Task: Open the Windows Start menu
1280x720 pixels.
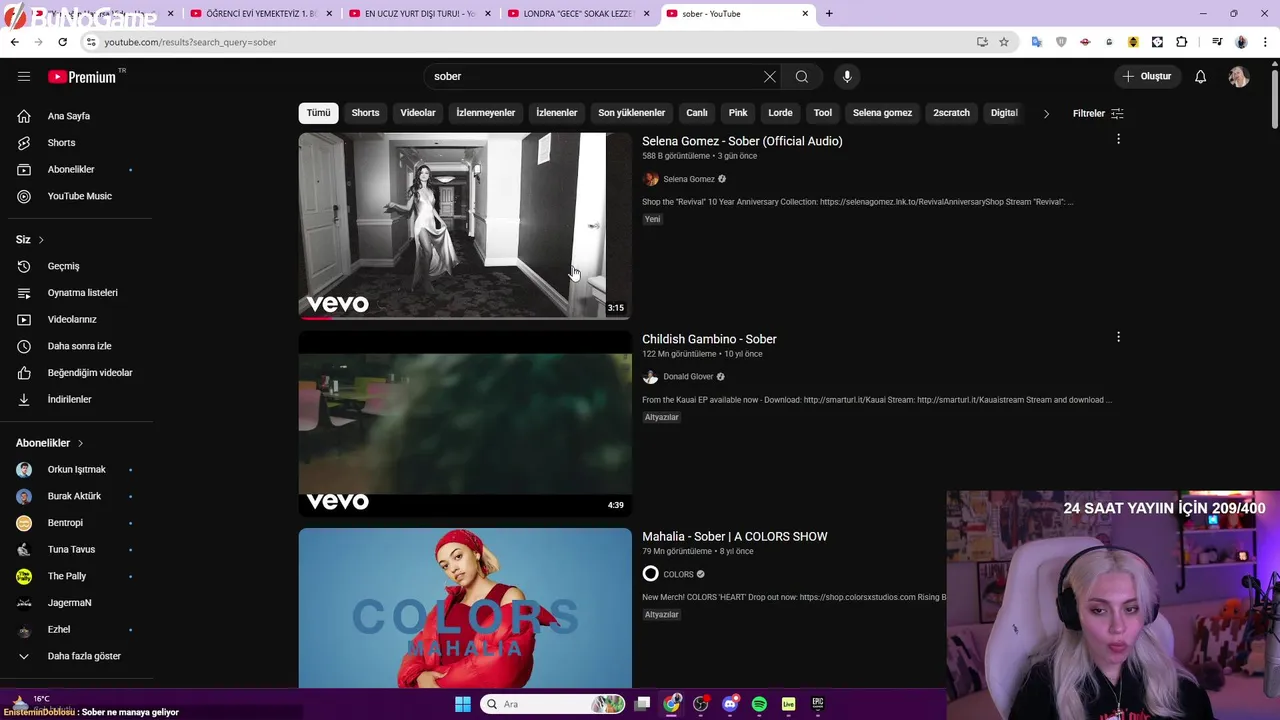Action: tap(463, 704)
